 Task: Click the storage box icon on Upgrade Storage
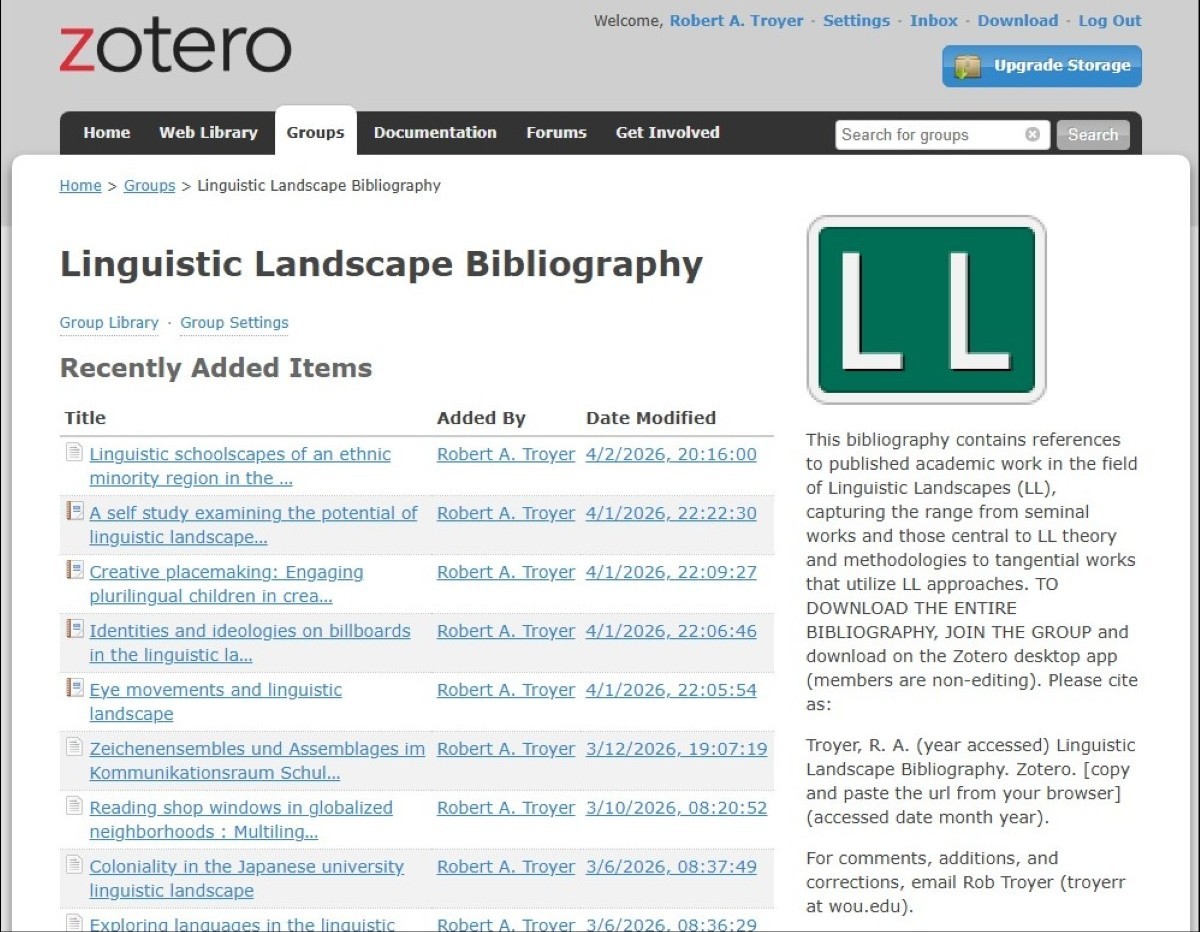tap(968, 66)
